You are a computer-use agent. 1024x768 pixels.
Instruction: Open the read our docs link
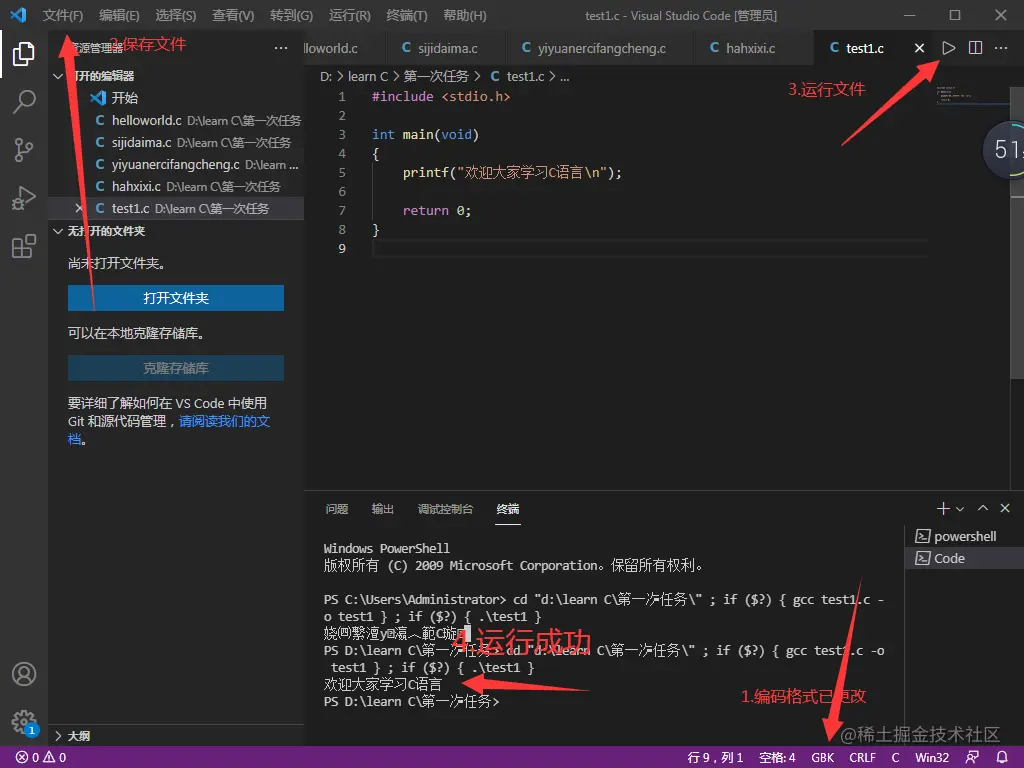click(x=224, y=422)
